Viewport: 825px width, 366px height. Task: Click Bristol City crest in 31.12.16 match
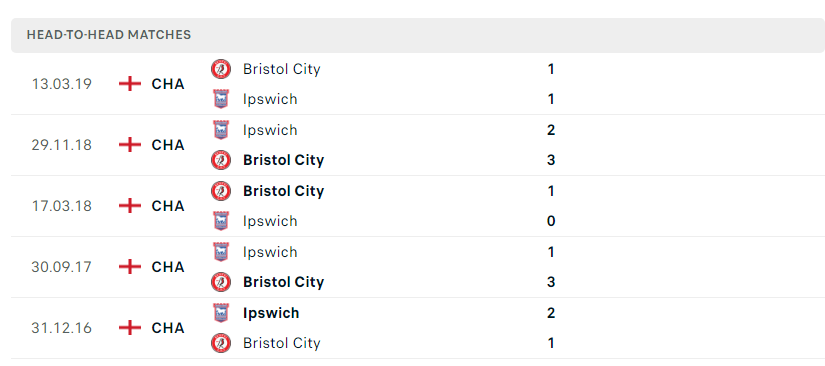[x=221, y=343]
